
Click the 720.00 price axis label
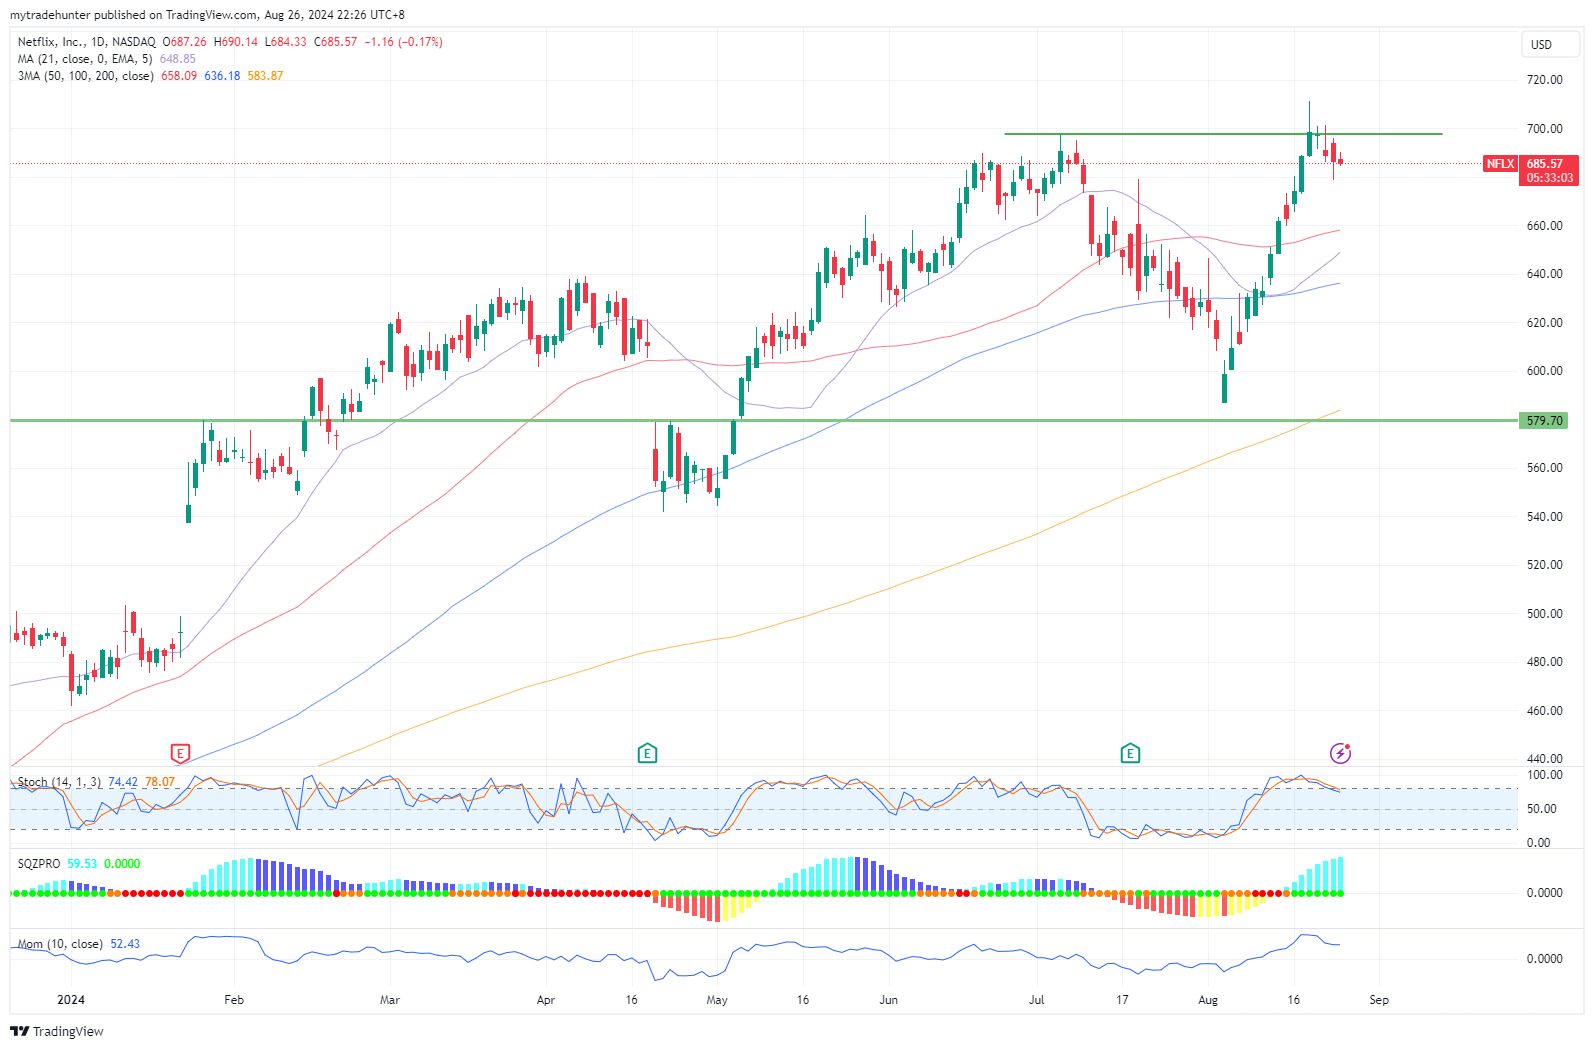(x=1545, y=80)
